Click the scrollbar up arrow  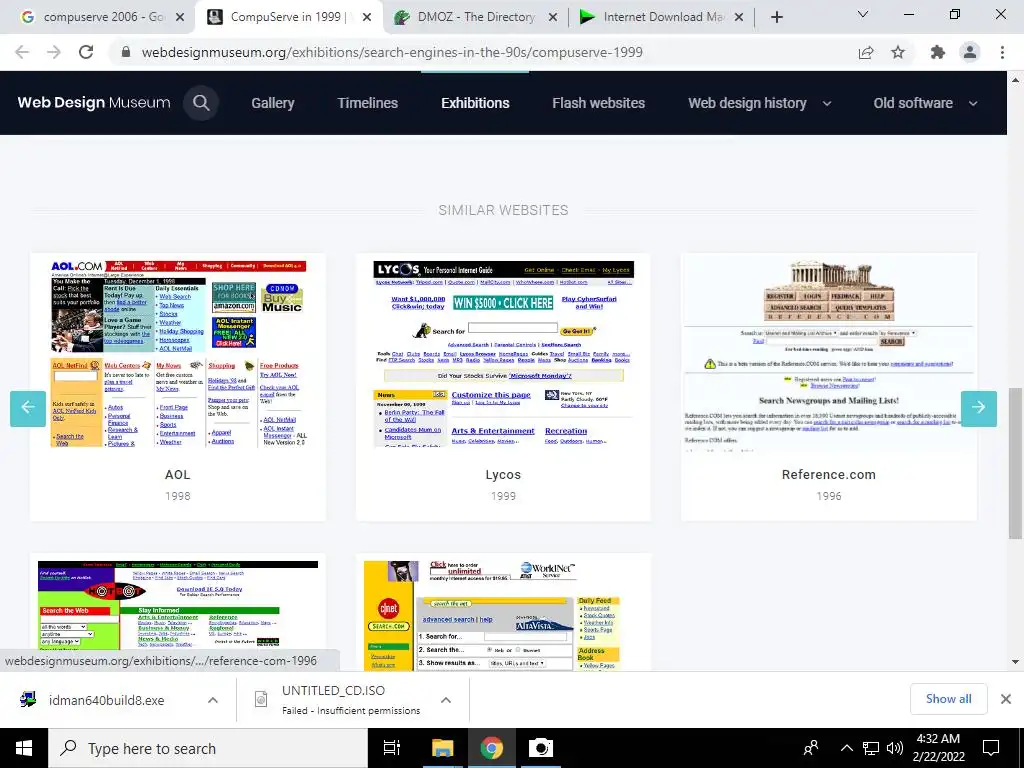tap(1015, 80)
